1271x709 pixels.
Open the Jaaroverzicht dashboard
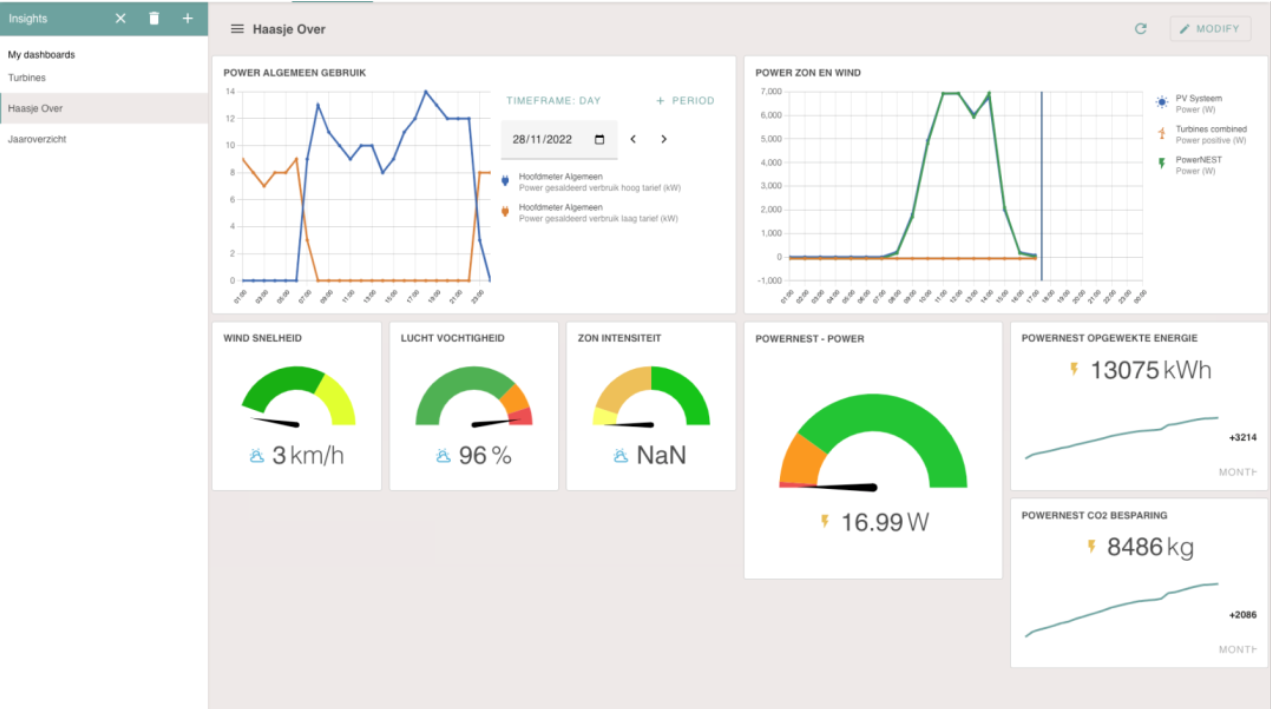(x=37, y=139)
